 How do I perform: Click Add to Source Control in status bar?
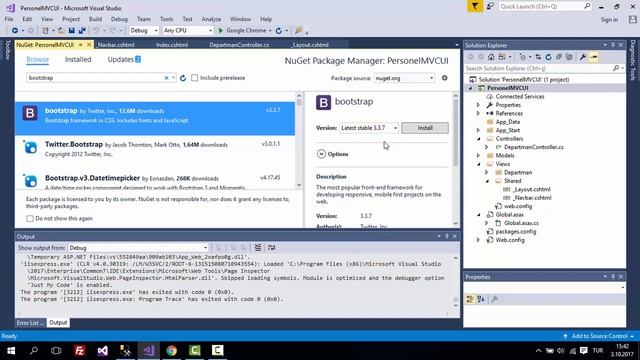coord(599,336)
